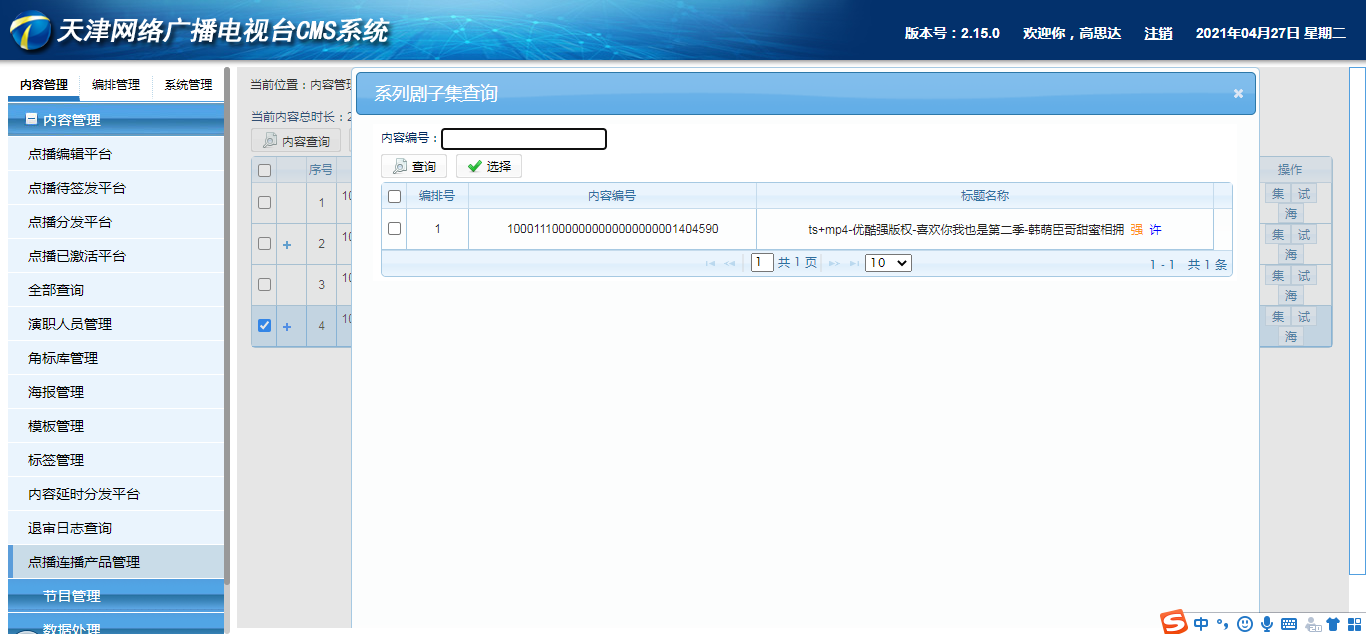The height and width of the screenshot is (634, 1366).
Task: Click the magnifier 查询 button in the dialog
Action: tap(414, 167)
